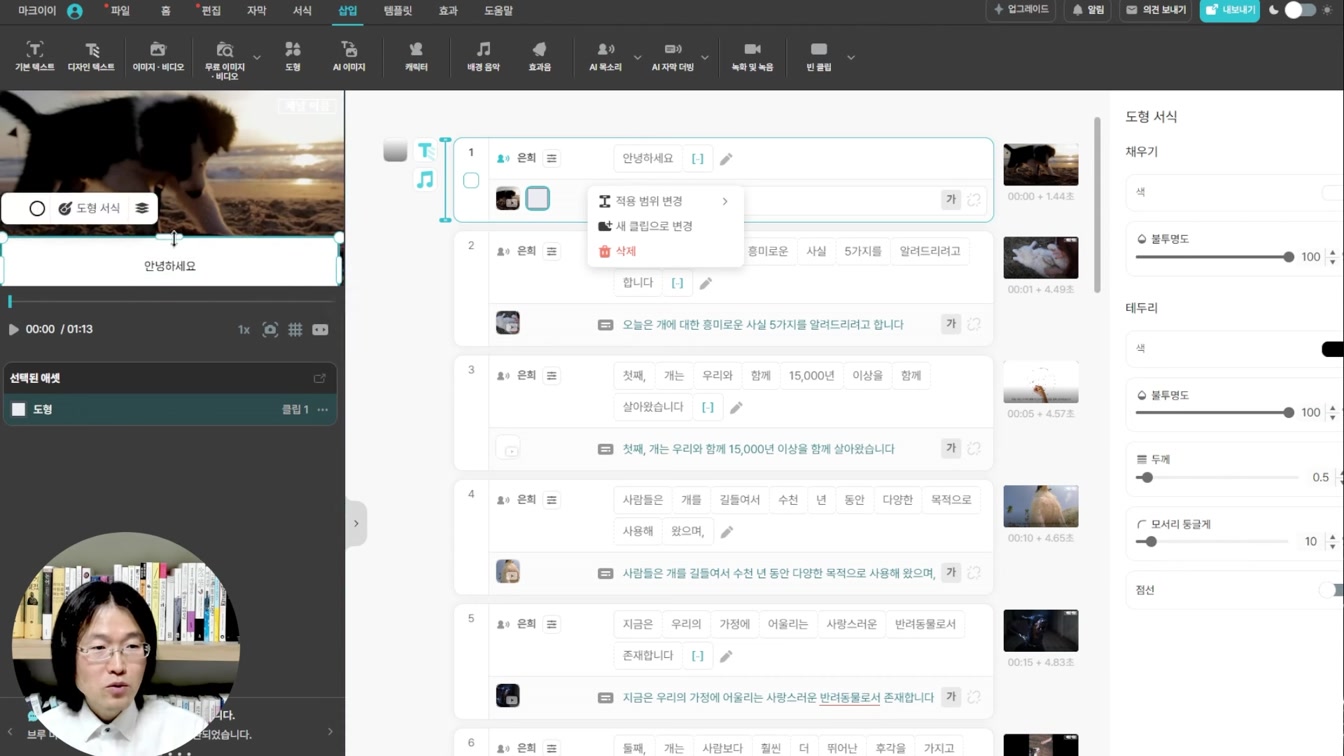Click the pencil edit icon in clip 4
This screenshot has height=756, width=1344.
click(727, 532)
